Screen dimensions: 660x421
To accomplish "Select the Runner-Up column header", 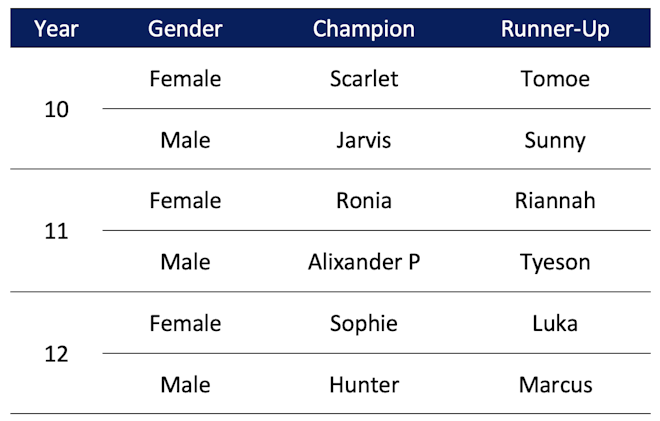I will [555, 29].
